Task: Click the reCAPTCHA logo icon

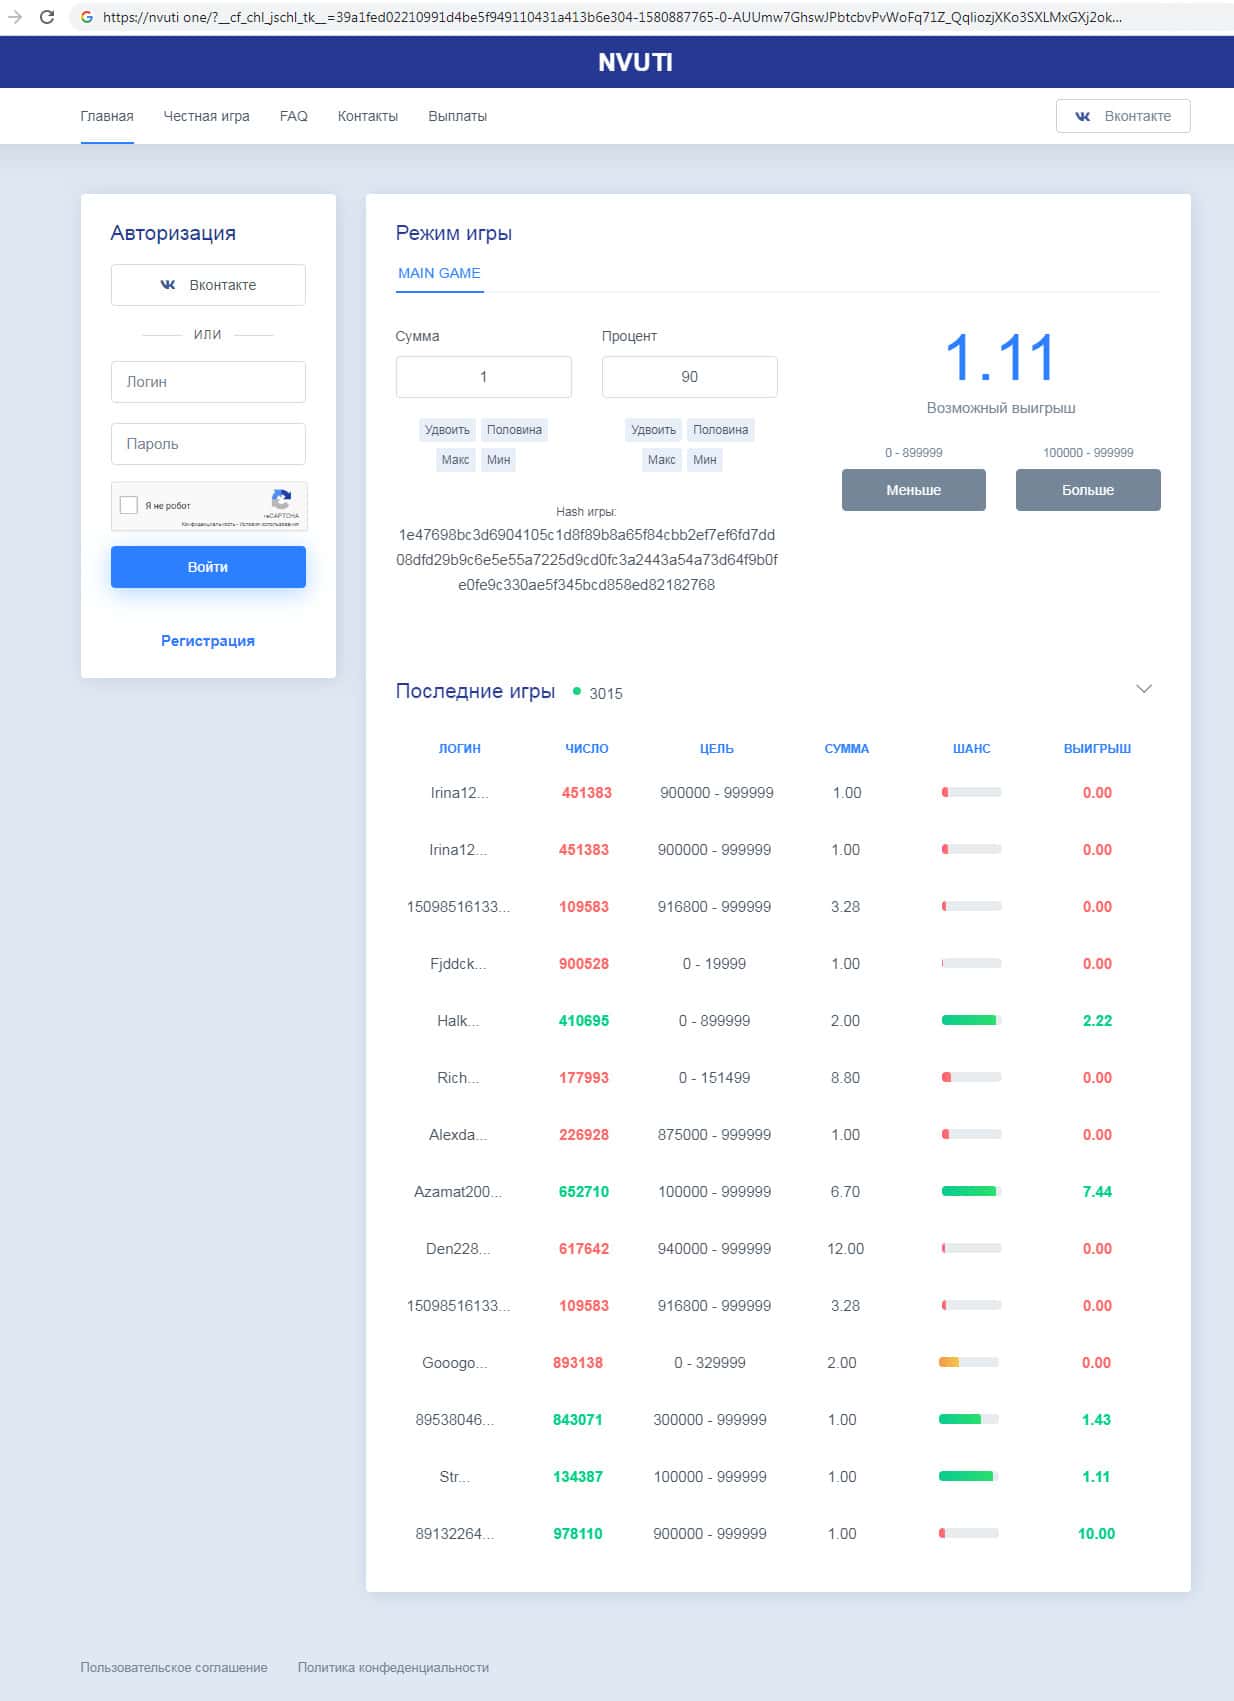Action: [x=282, y=499]
